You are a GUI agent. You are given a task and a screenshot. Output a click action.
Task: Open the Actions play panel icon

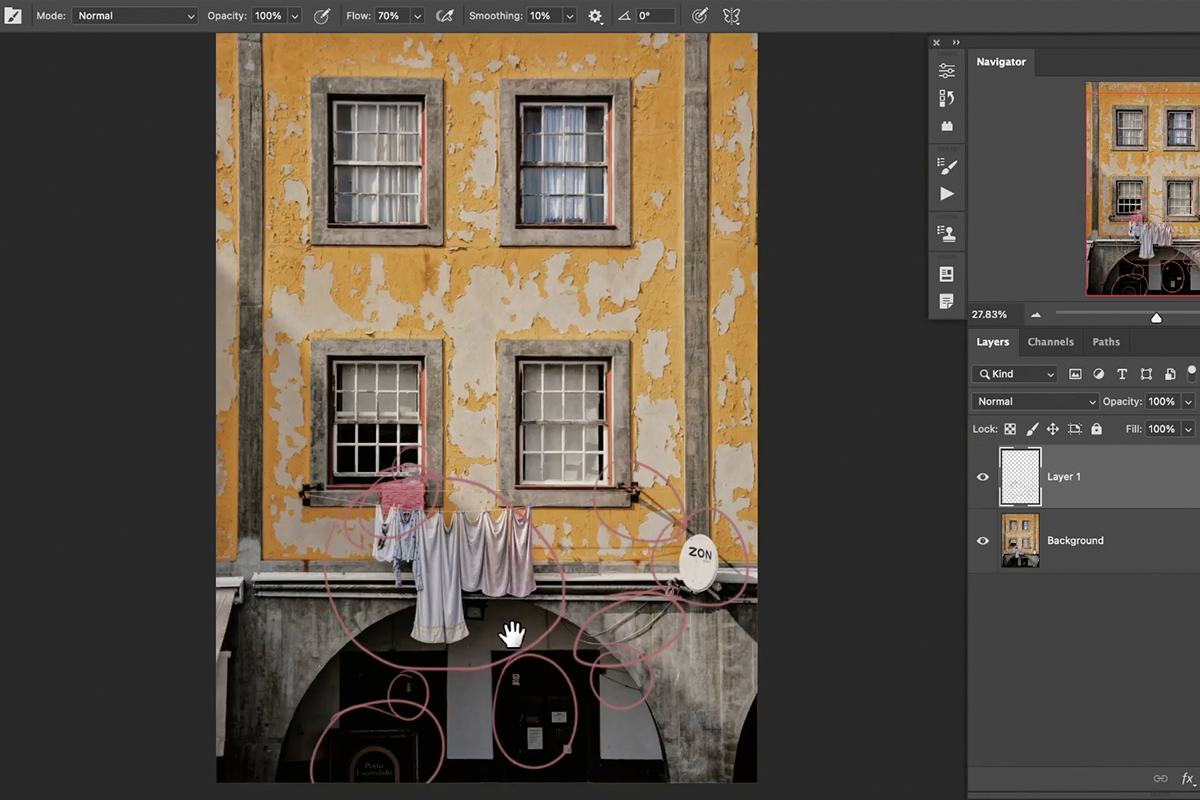coord(947,193)
